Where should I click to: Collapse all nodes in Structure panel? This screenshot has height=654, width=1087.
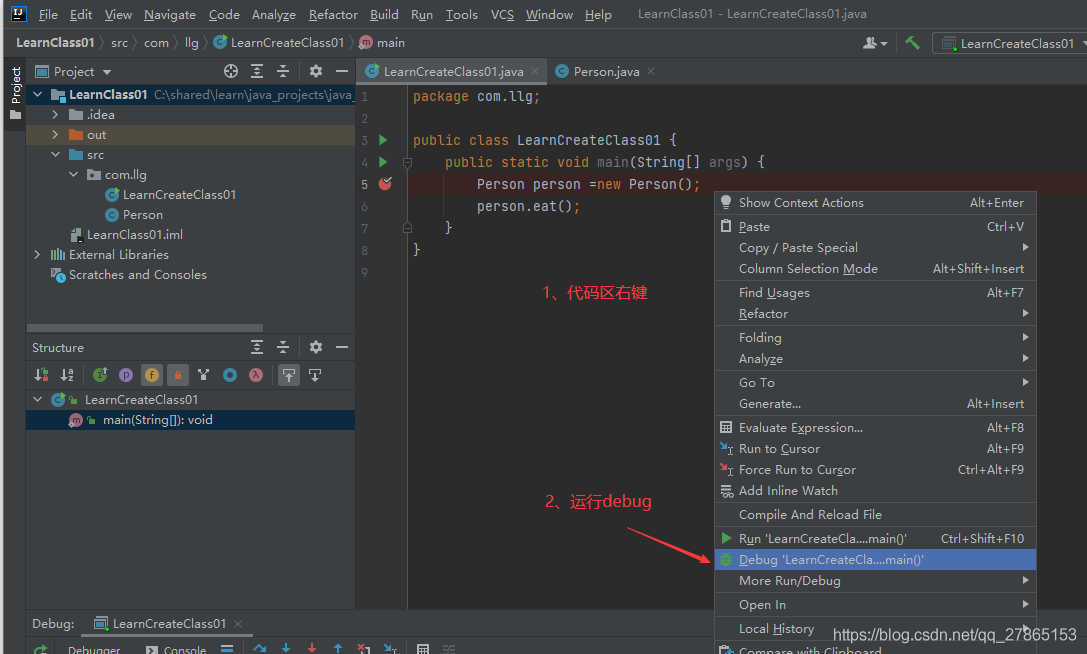click(x=283, y=348)
